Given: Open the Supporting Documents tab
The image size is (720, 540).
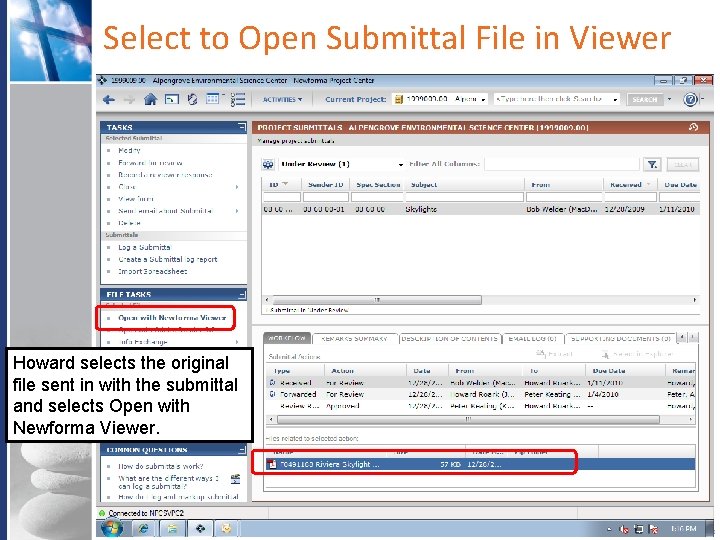Looking at the screenshot, I should click(x=620, y=338).
